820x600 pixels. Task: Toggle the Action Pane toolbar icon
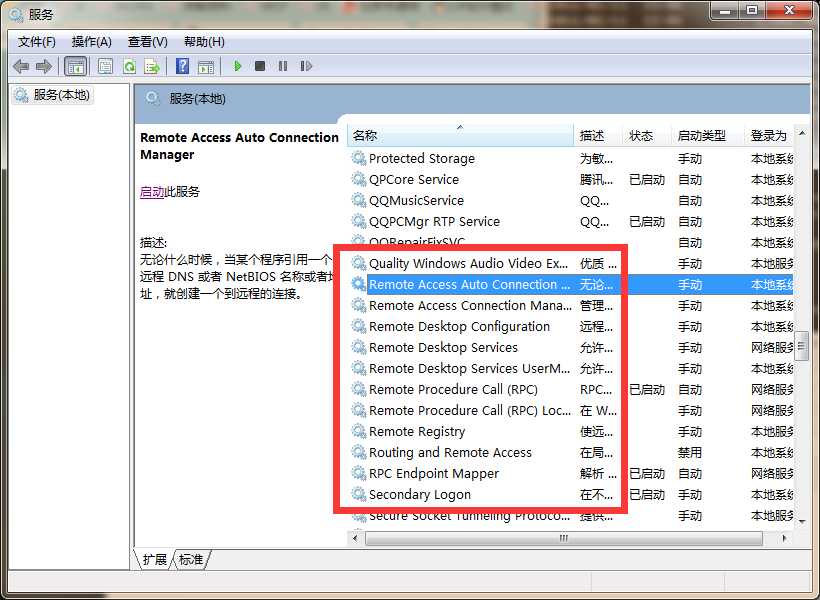(x=206, y=66)
